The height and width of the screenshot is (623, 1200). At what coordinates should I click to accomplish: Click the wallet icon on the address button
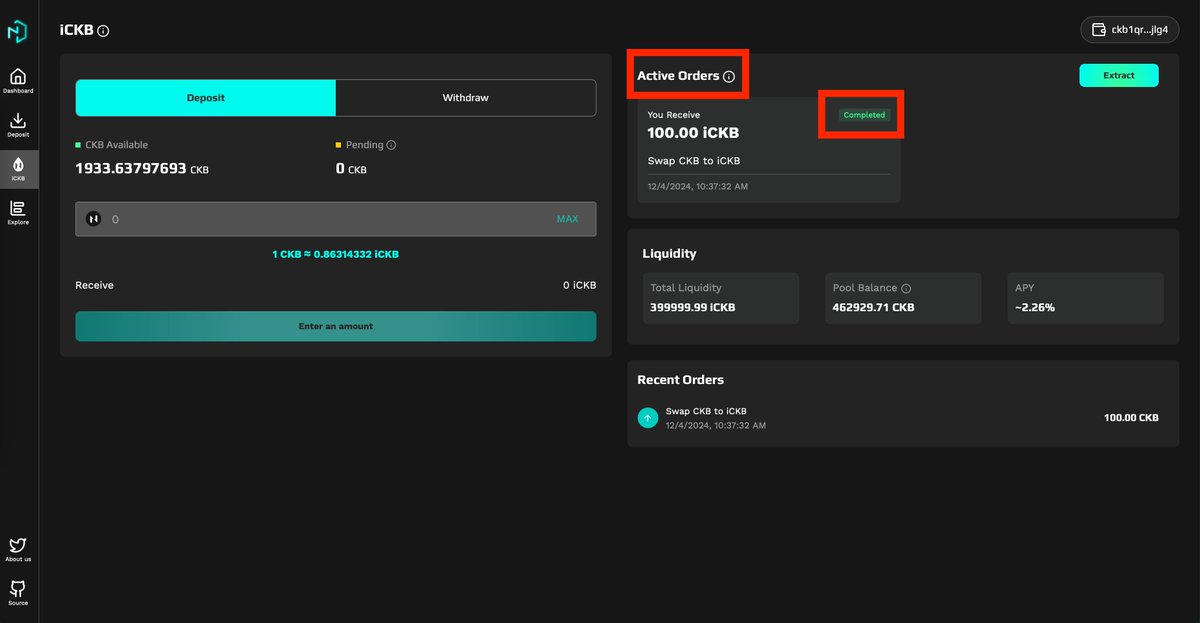click(1099, 29)
